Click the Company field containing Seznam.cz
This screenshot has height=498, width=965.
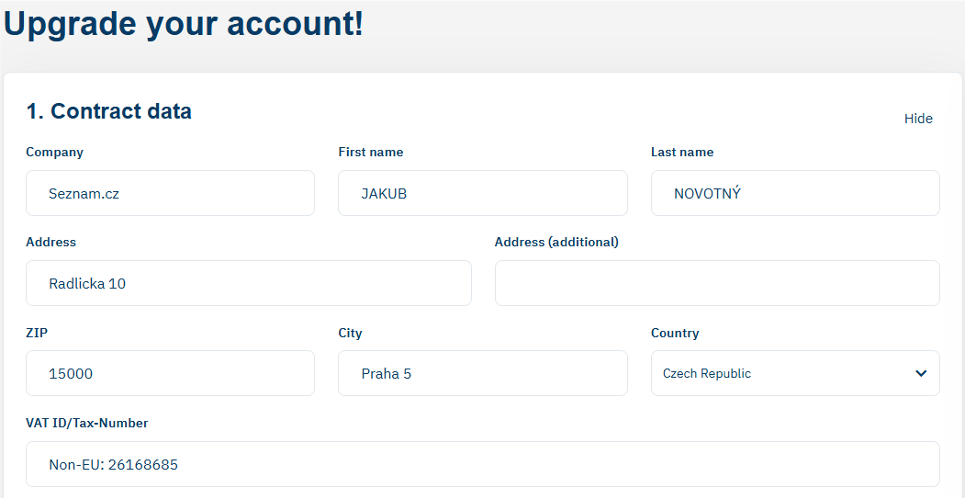click(170, 193)
